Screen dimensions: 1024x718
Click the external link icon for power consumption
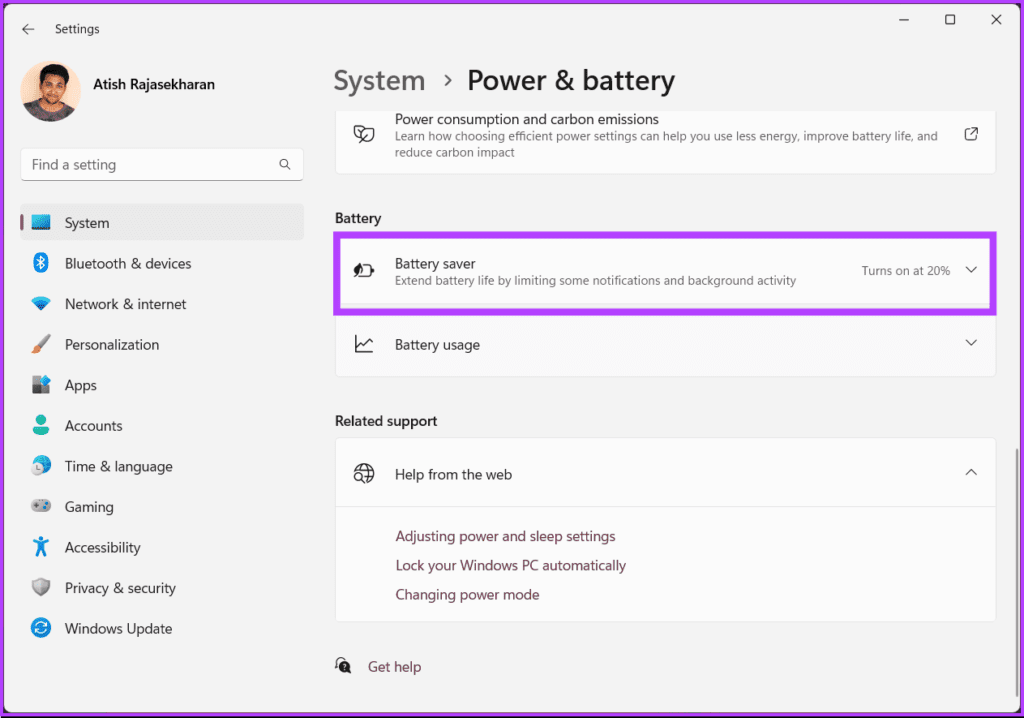coord(971,134)
